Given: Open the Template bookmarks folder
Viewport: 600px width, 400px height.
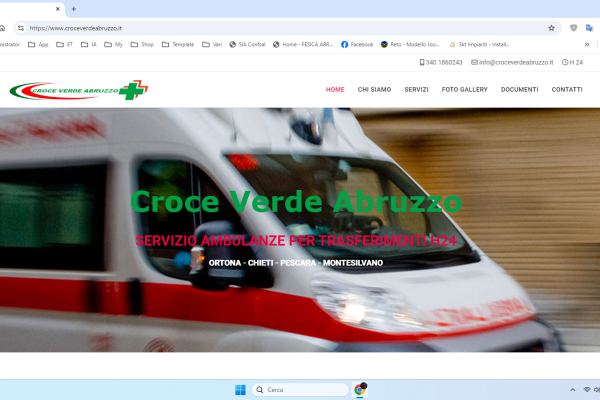Looking at the screenshot, I should tap(178, 44).
